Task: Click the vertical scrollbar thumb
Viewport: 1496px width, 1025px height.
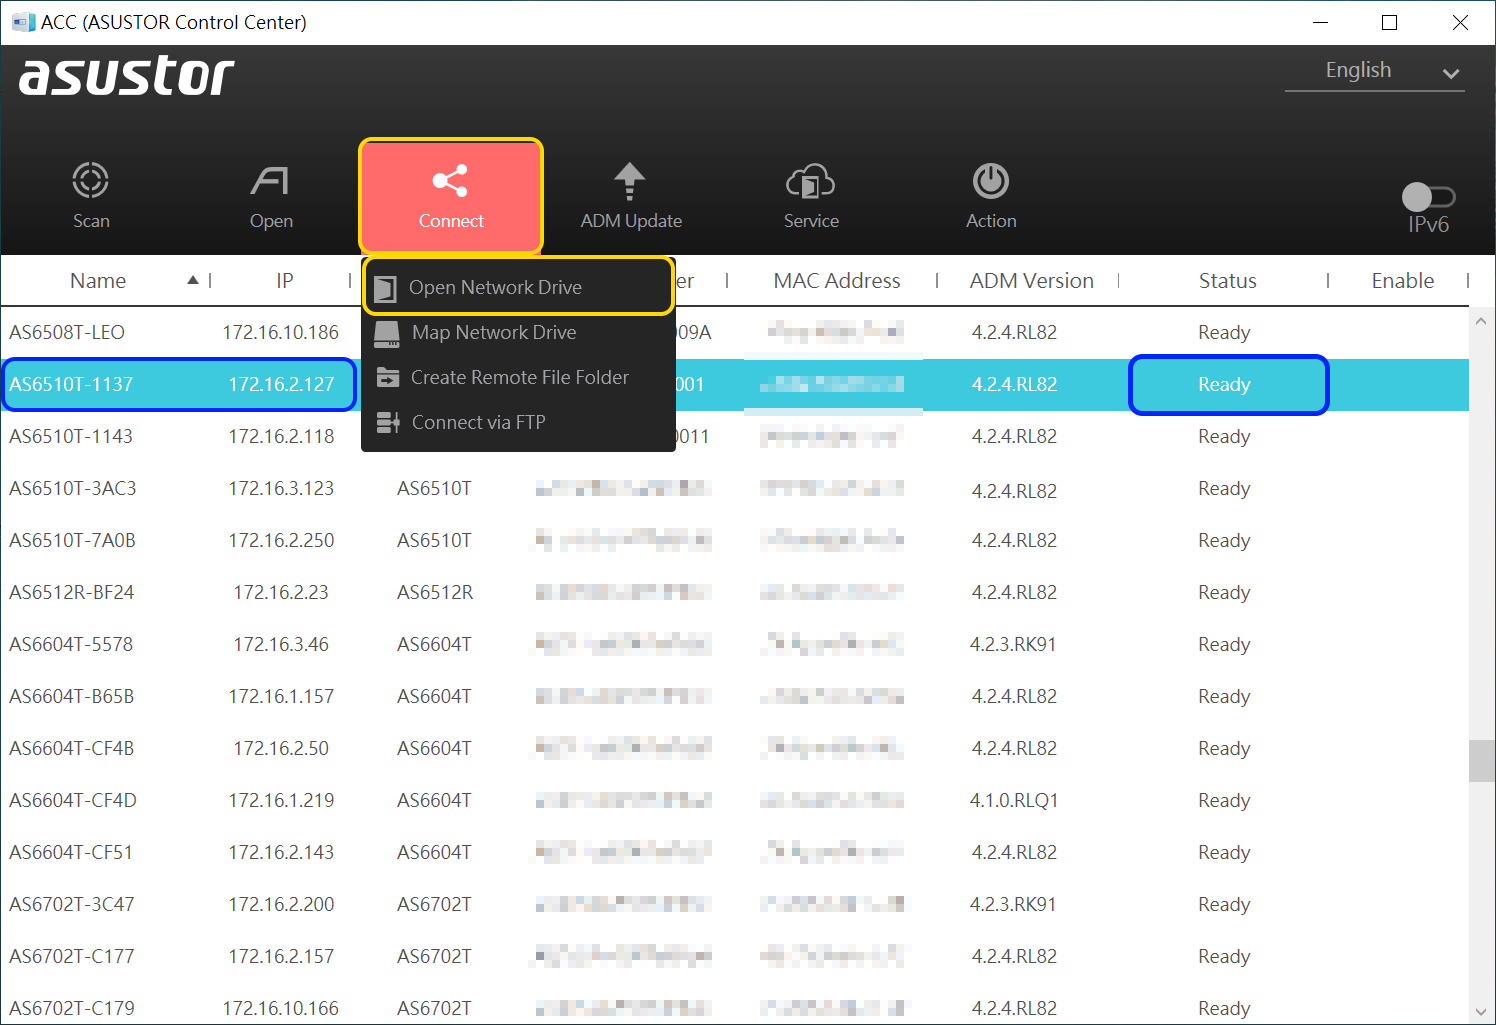Action: 1481,761
